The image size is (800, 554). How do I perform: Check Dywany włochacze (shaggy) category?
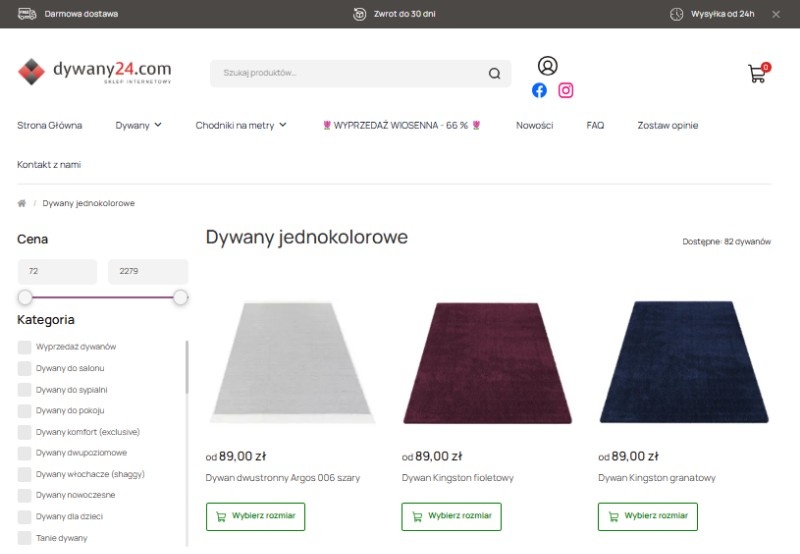click(24, 474)
